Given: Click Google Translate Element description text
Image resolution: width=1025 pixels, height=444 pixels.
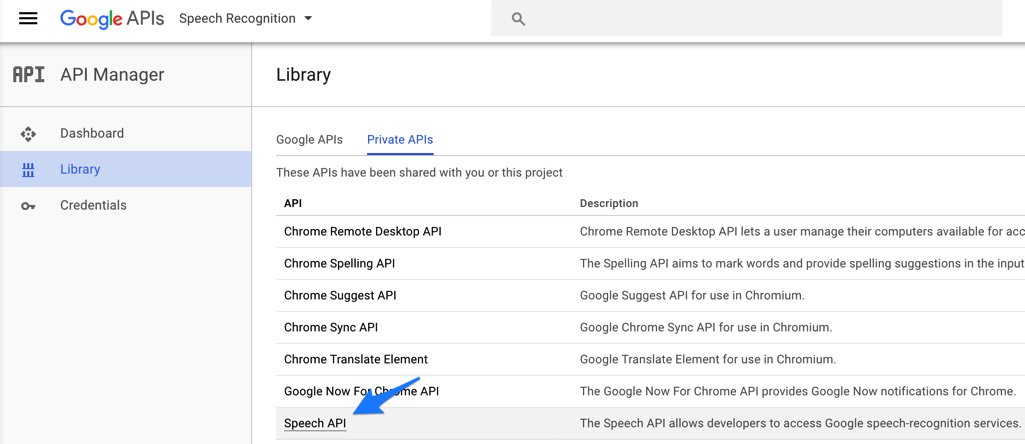Looking at the screenshot, I should [708, 360].
